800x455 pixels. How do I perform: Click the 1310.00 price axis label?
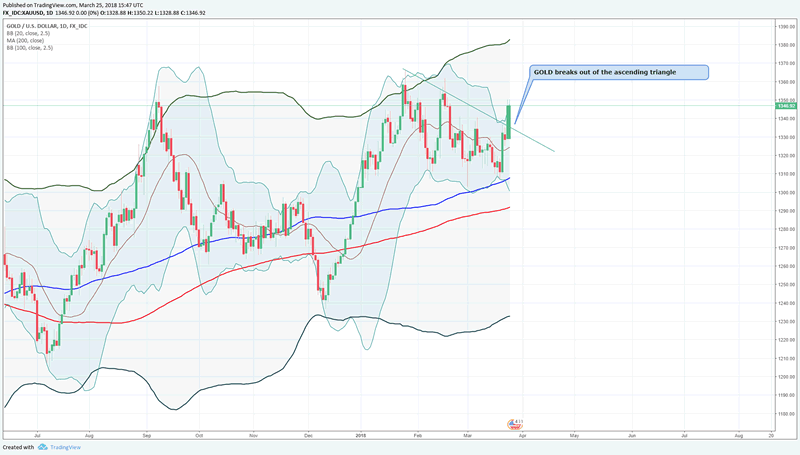coord(786,174)
